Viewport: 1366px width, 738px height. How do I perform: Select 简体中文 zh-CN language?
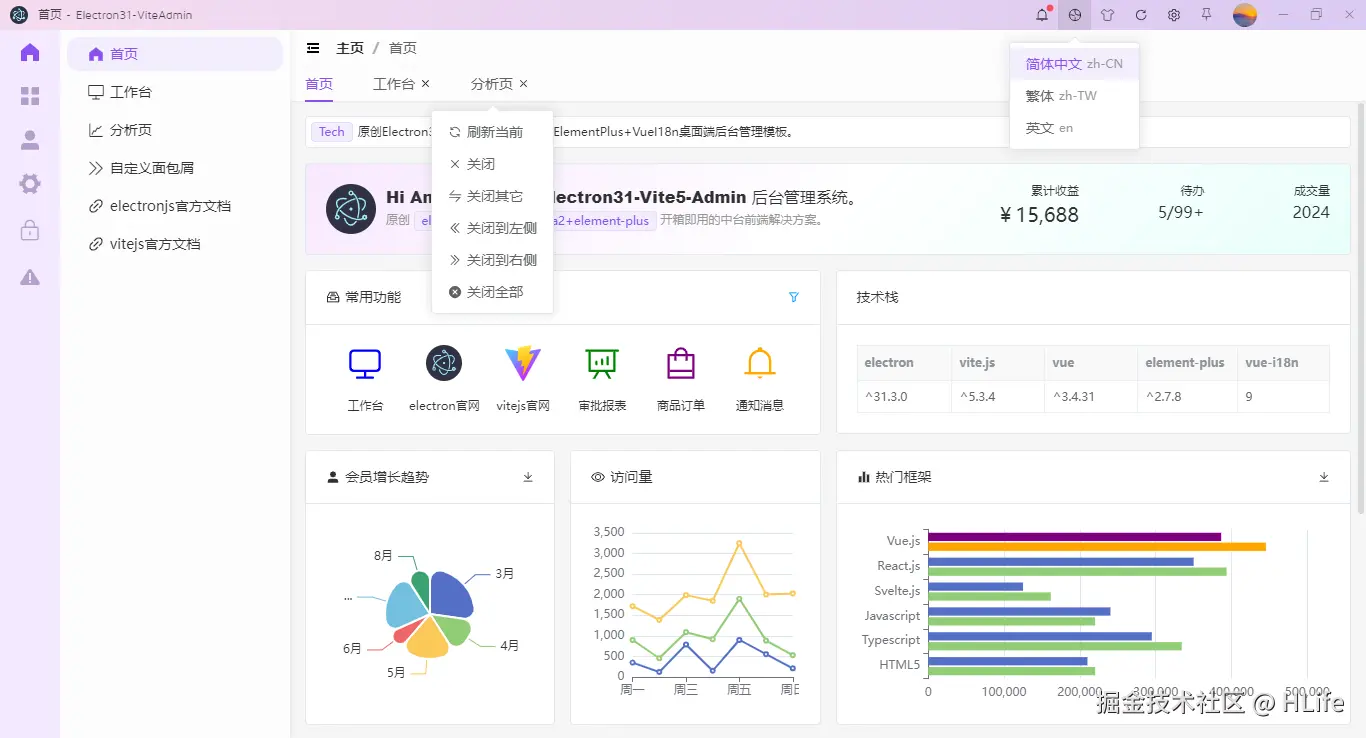[1074, 64]
